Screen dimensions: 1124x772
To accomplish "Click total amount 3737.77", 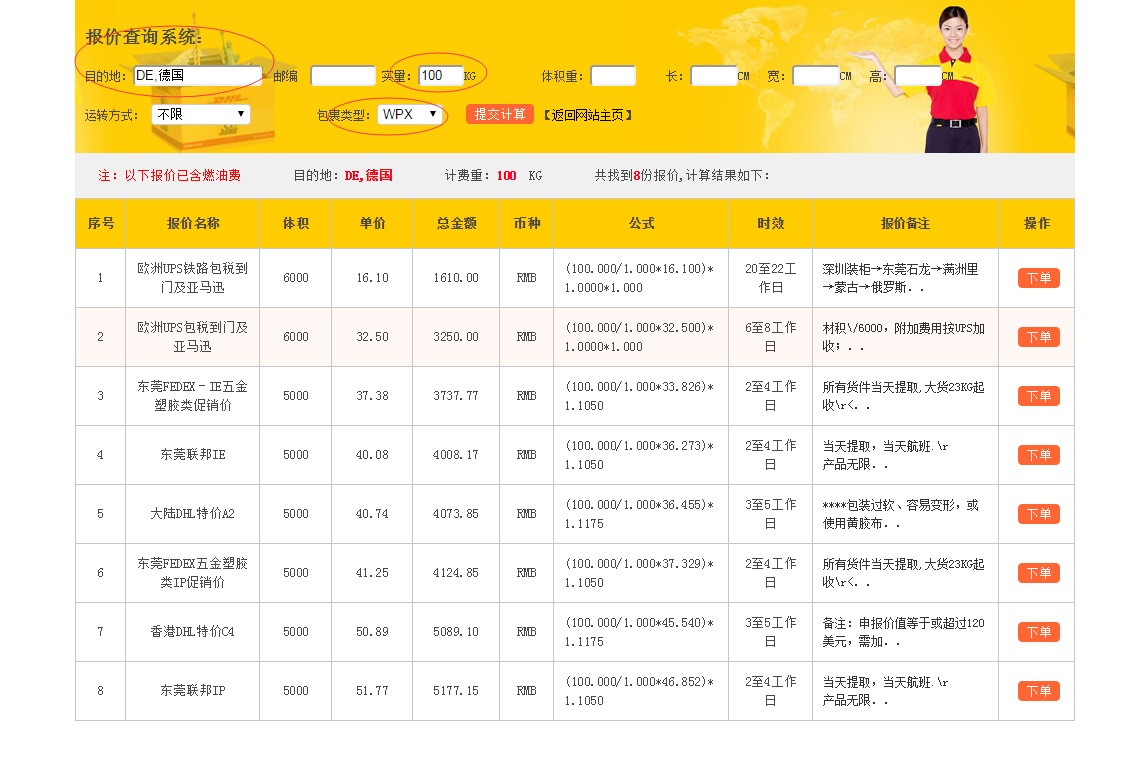I will (x=456, y=396).
